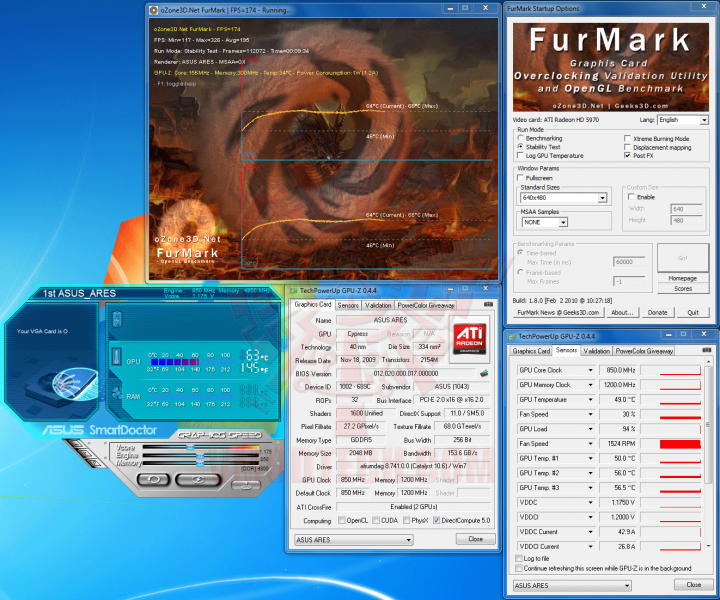Image resolution: width=720 pixels, height=600 pixels.
Task: Open the GPU Core Clock sensor dropdown arrow
Action: tap(590, 370)
